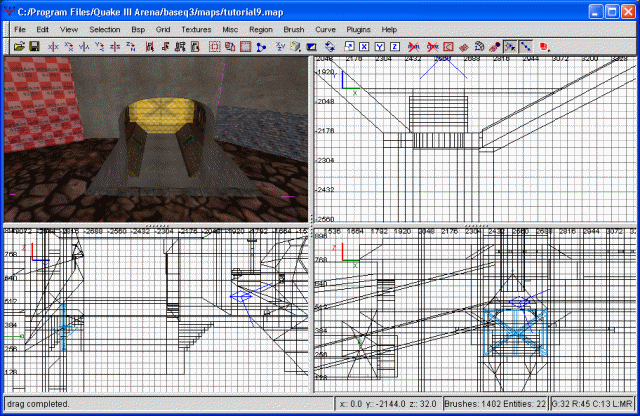Minimize the Radiant editor window

(596, 12)
